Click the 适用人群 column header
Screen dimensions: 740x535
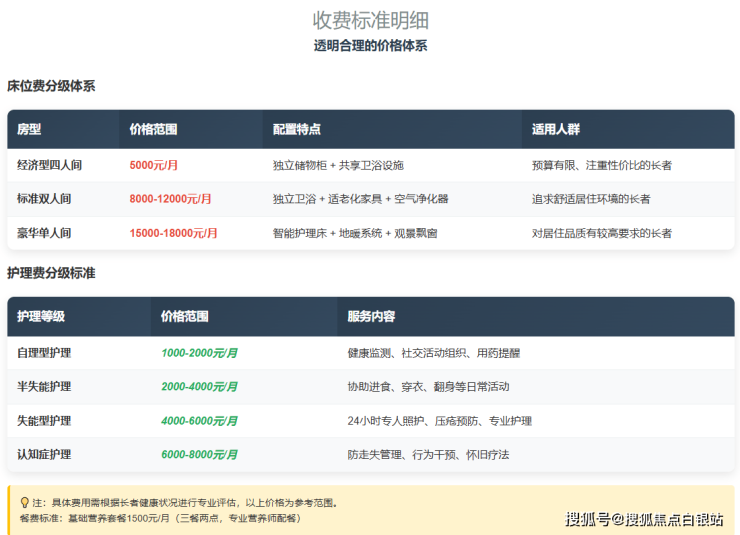pos(556,130)
